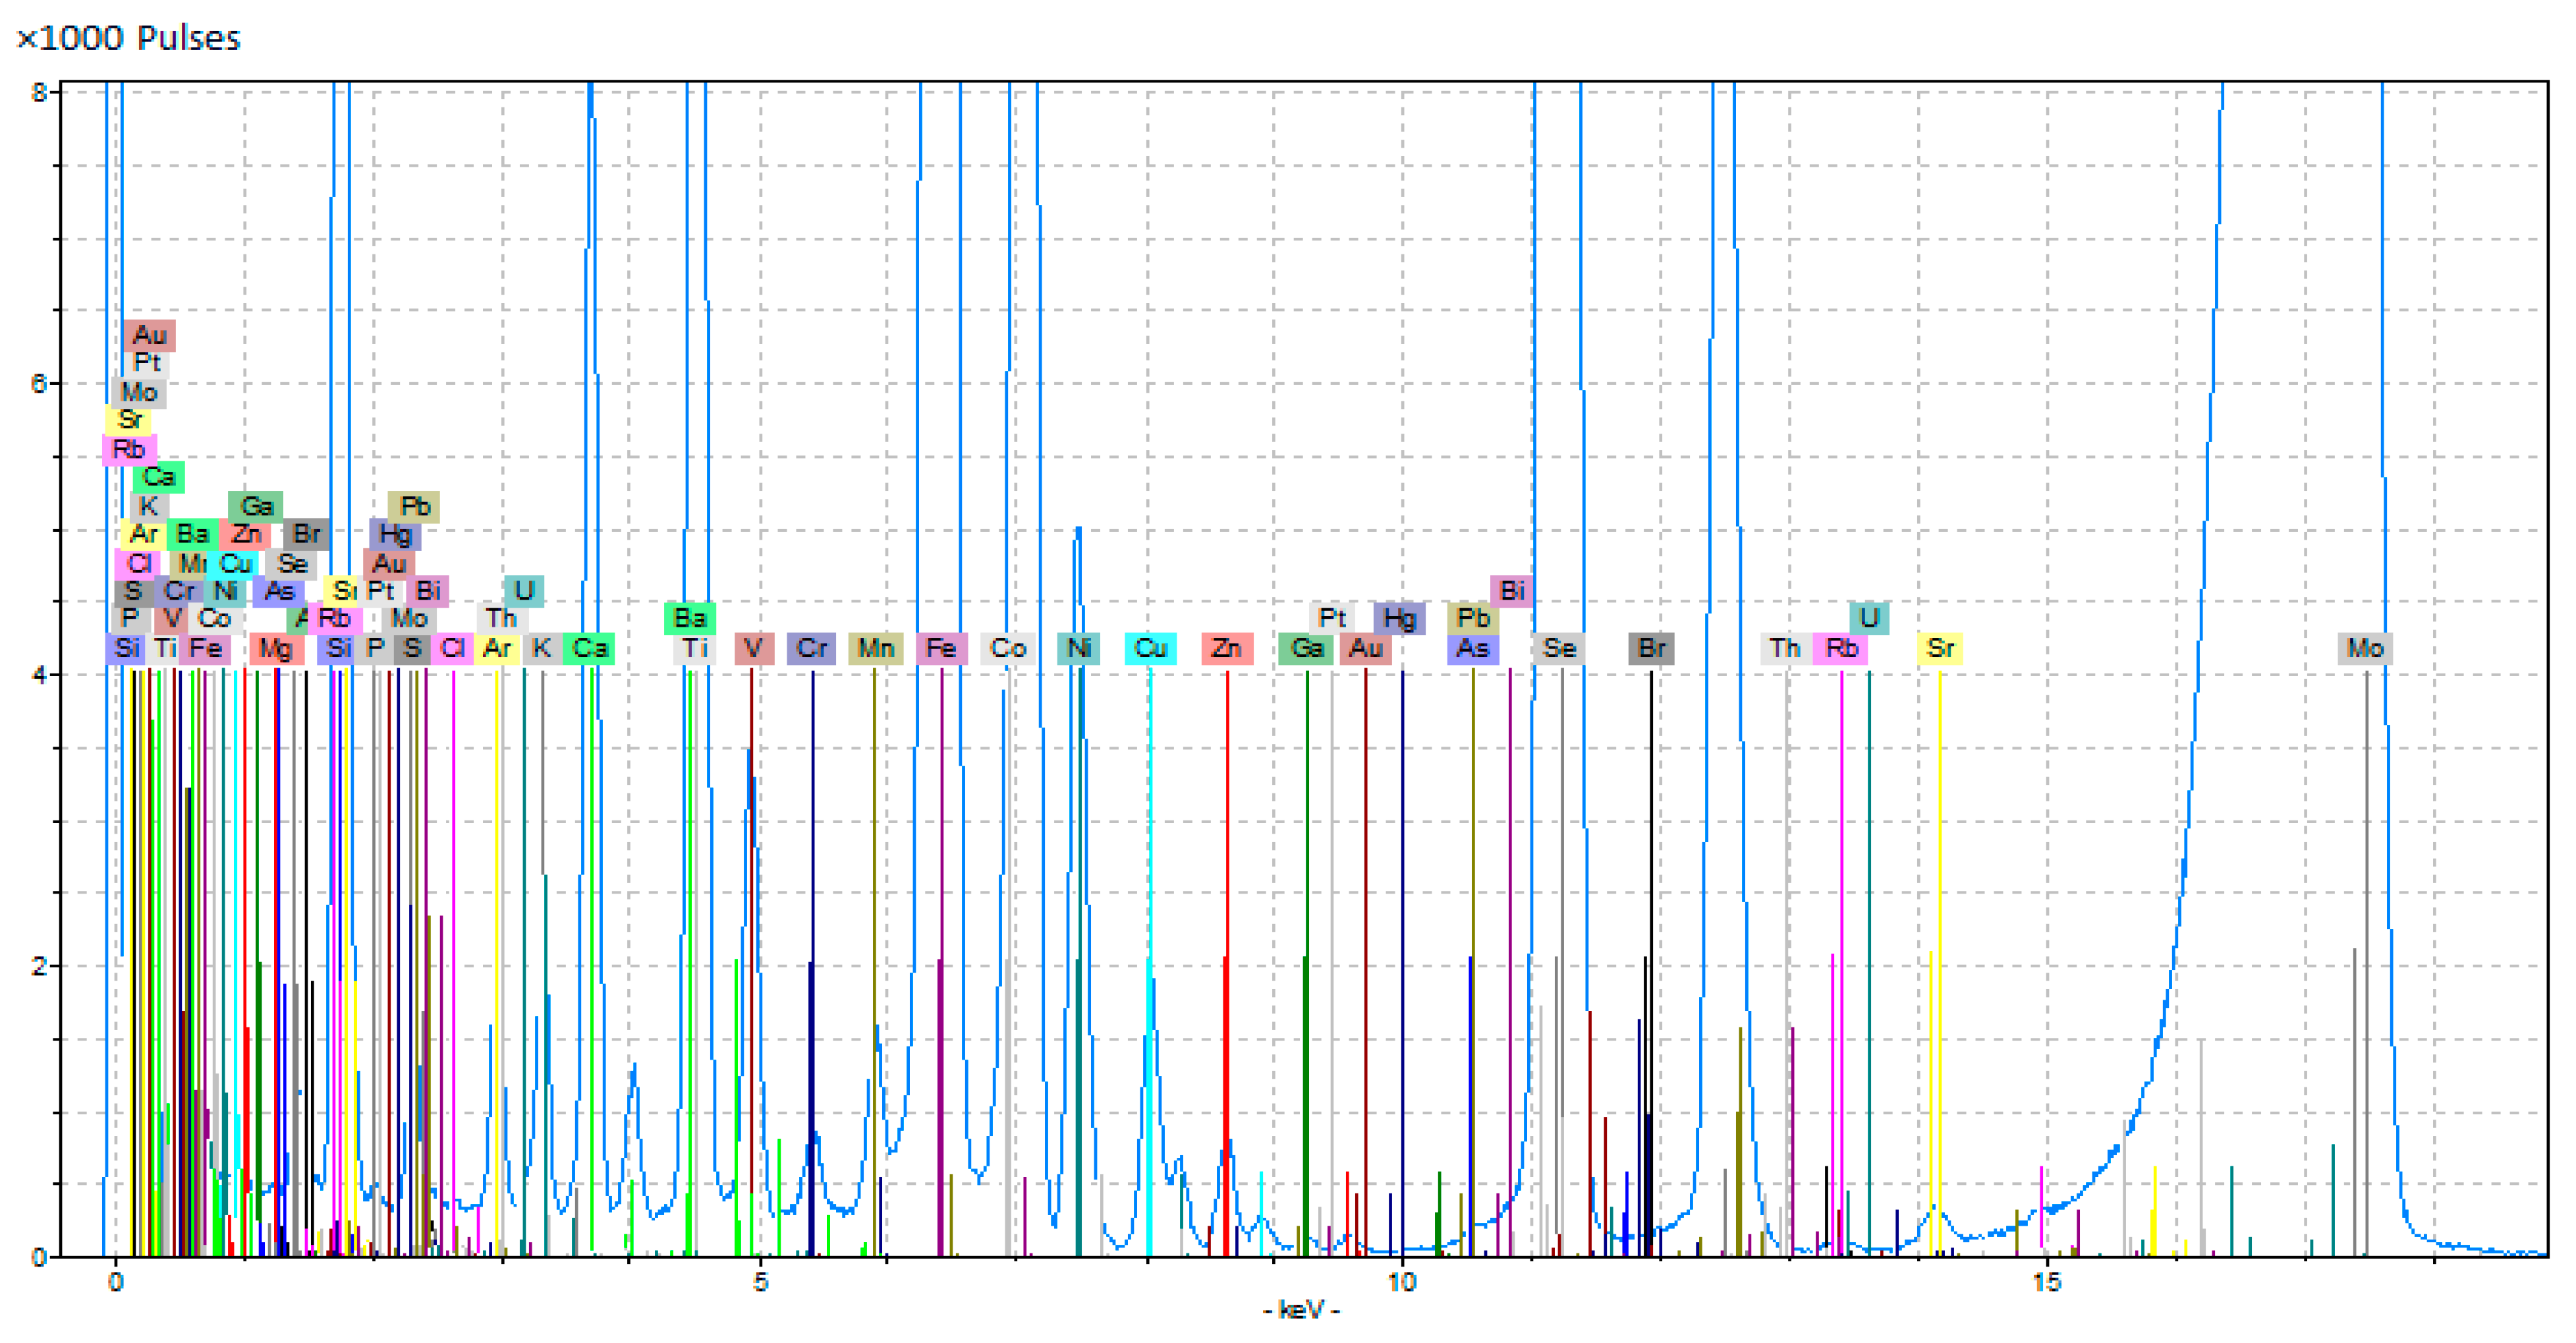Click the red Zn label right of Cu

pyautogui.click(x=1227, y=649)
